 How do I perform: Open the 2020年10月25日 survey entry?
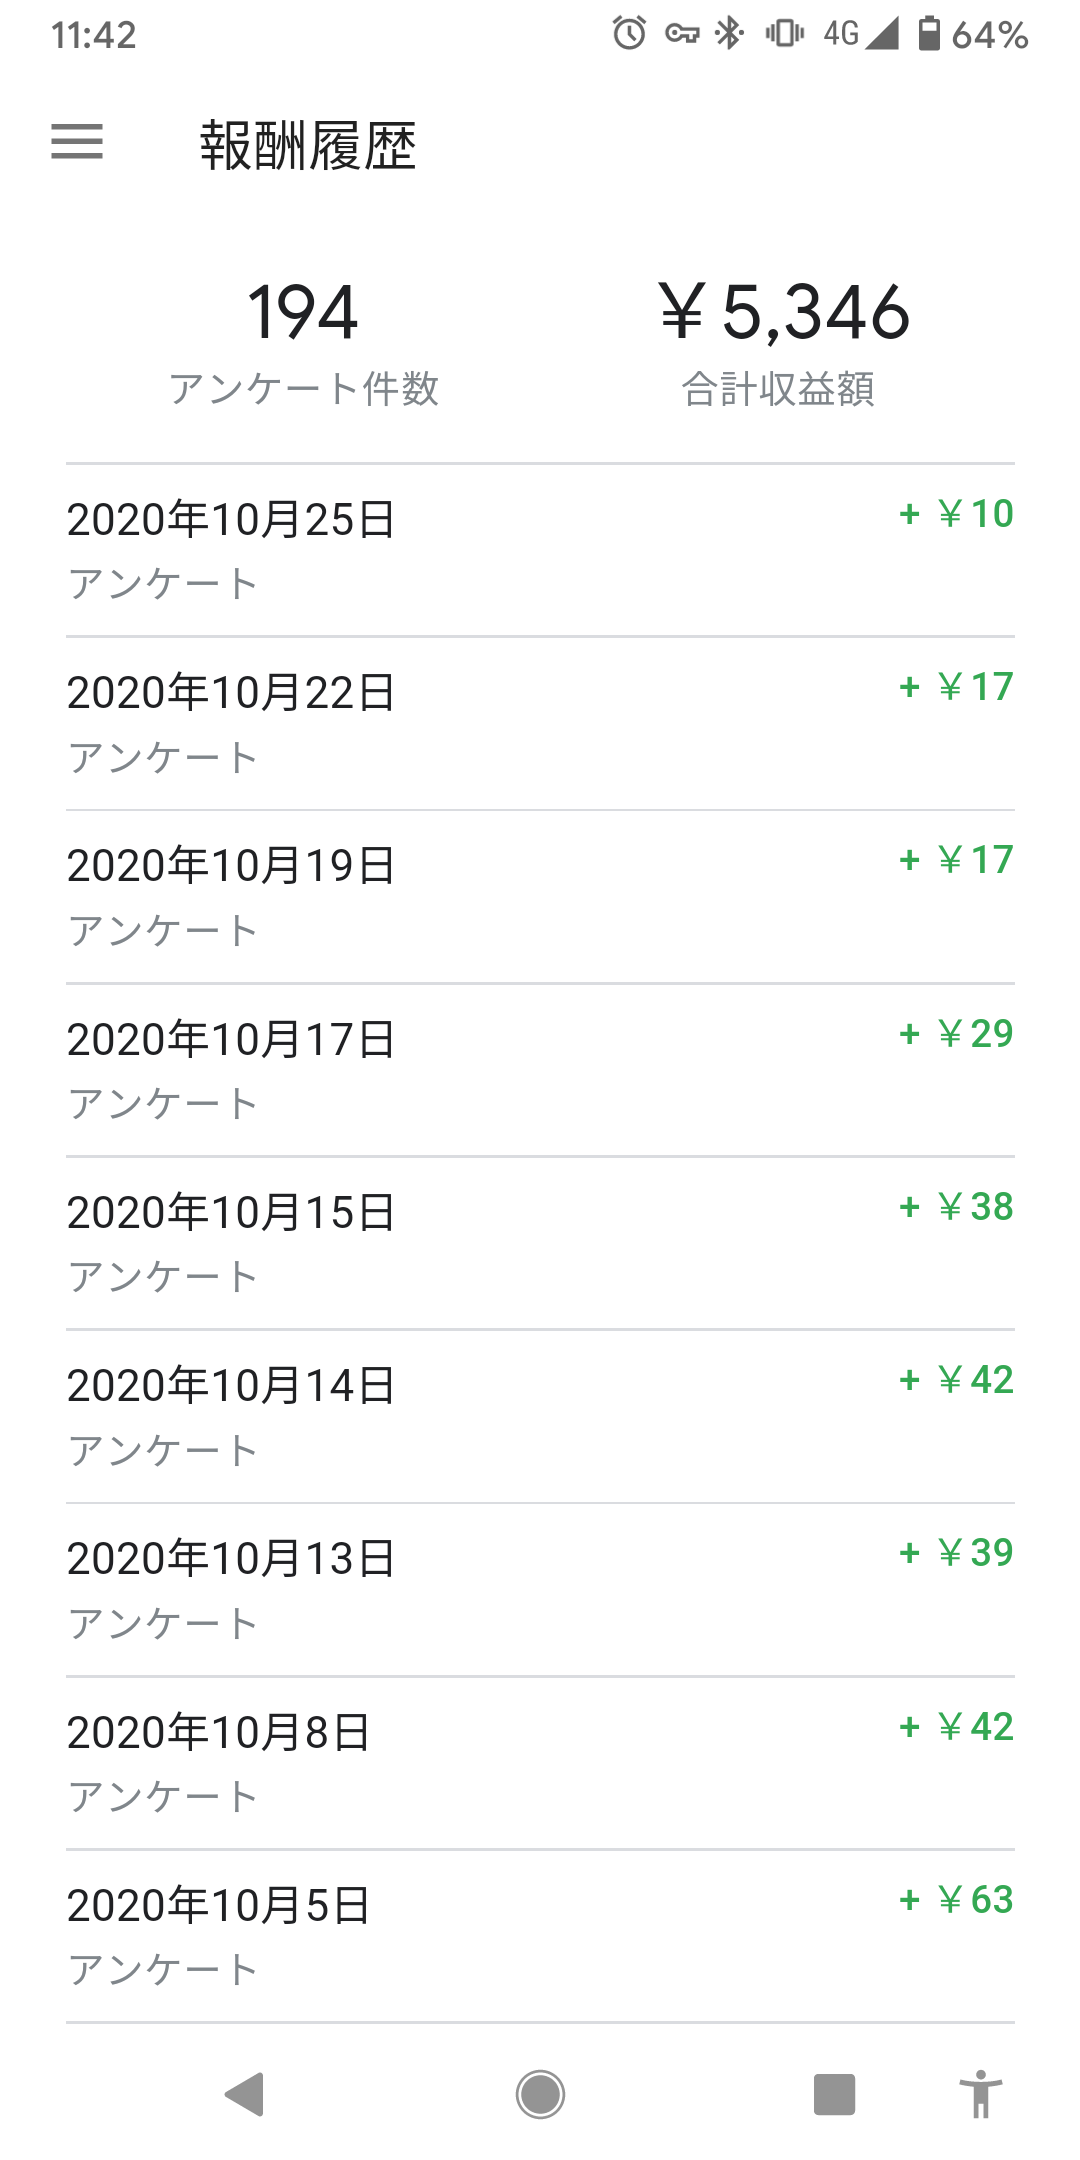[x=540, y=550]
